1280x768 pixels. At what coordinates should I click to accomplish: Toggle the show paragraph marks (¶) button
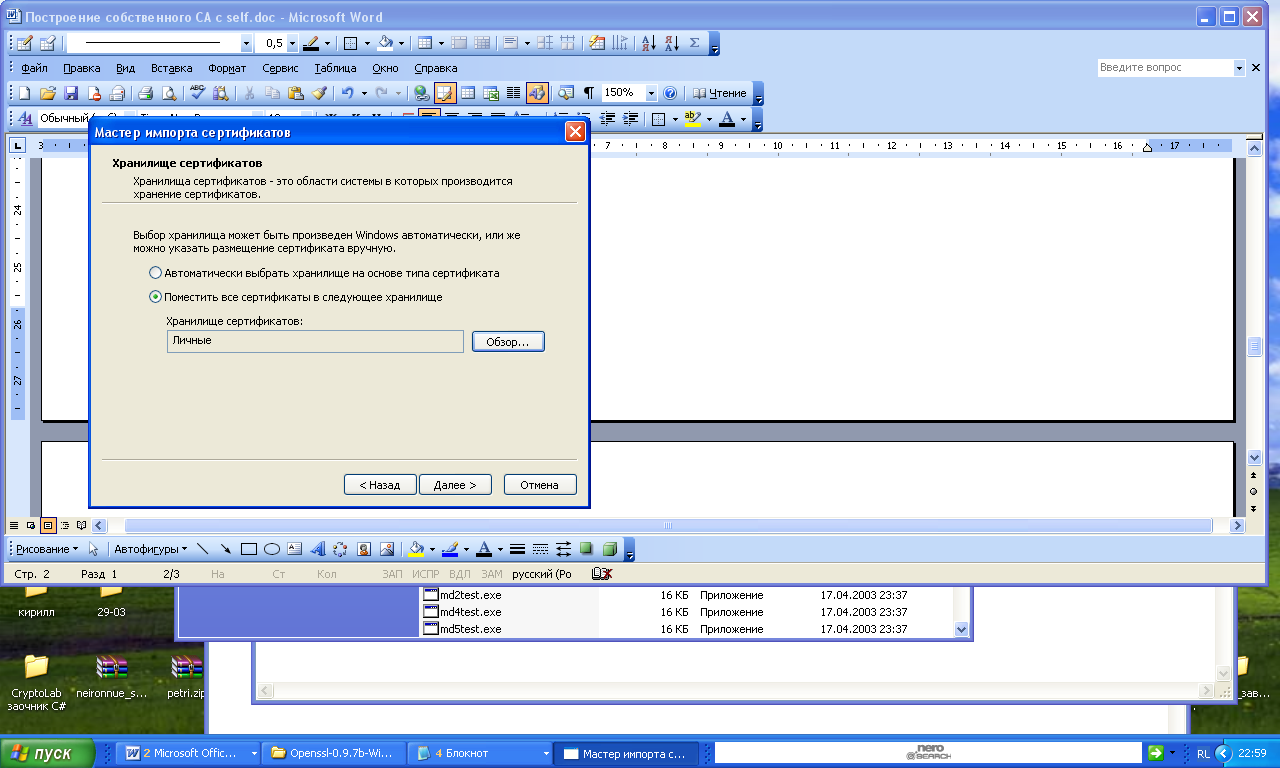pos(589,93)
